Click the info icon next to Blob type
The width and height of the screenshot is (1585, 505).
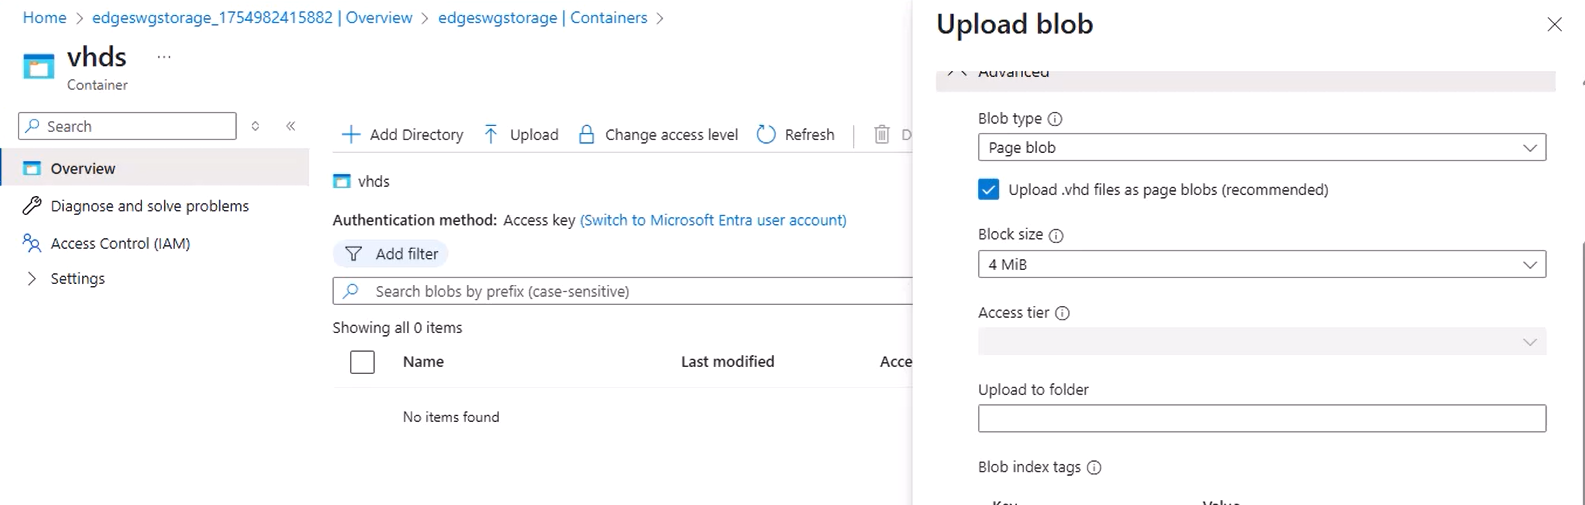coord(1055,119)
